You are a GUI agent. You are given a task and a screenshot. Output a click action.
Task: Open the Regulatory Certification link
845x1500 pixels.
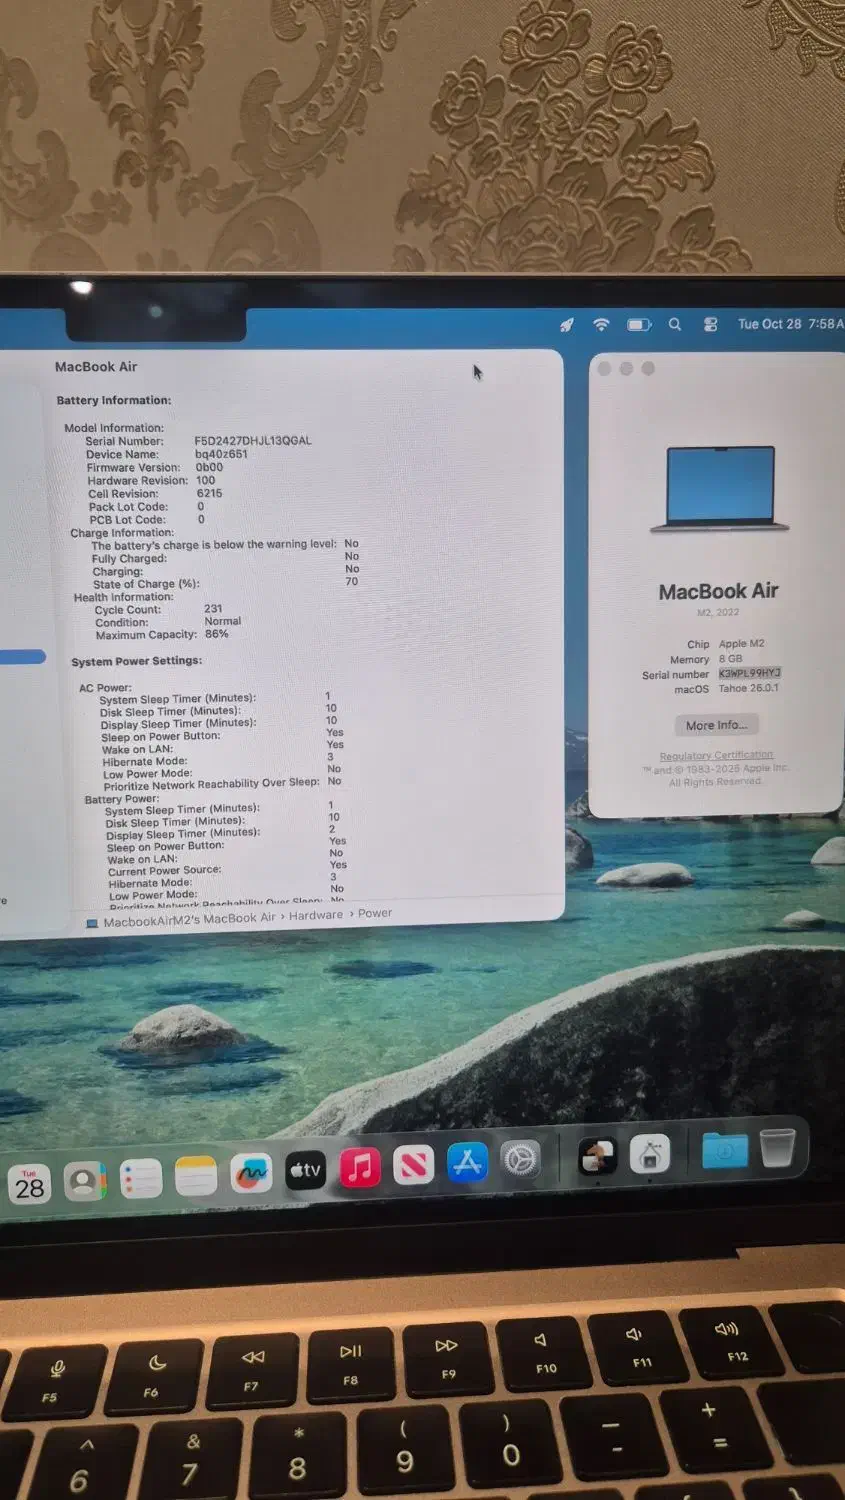716,754
